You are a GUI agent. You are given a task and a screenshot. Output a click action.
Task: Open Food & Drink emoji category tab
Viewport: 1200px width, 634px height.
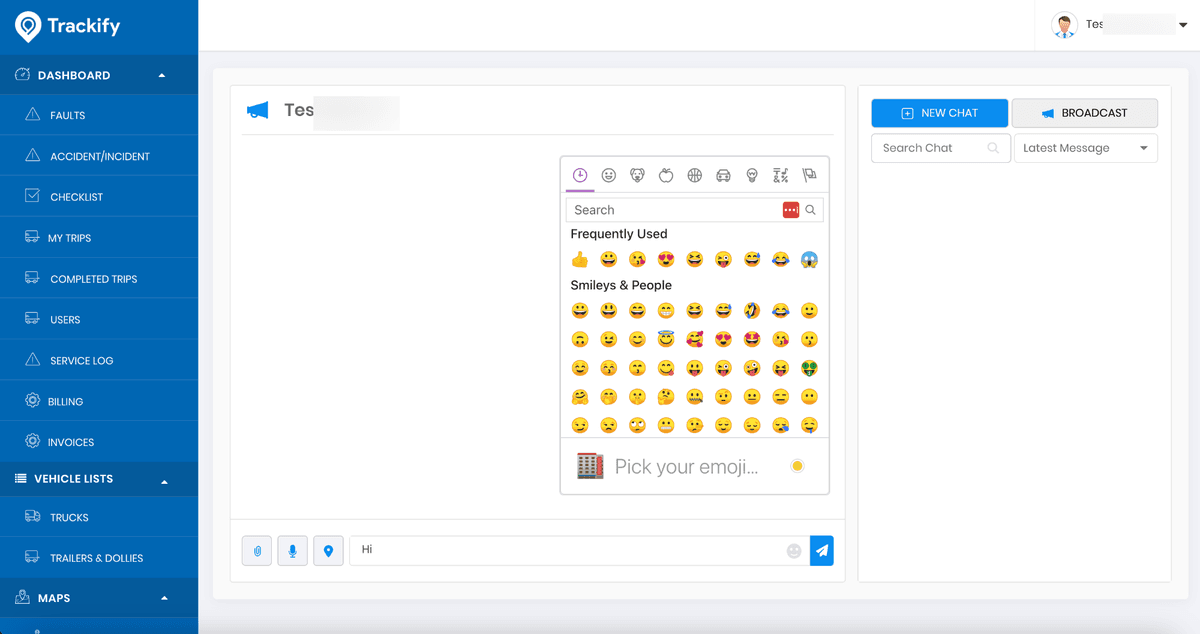click(x=666, y=176)
